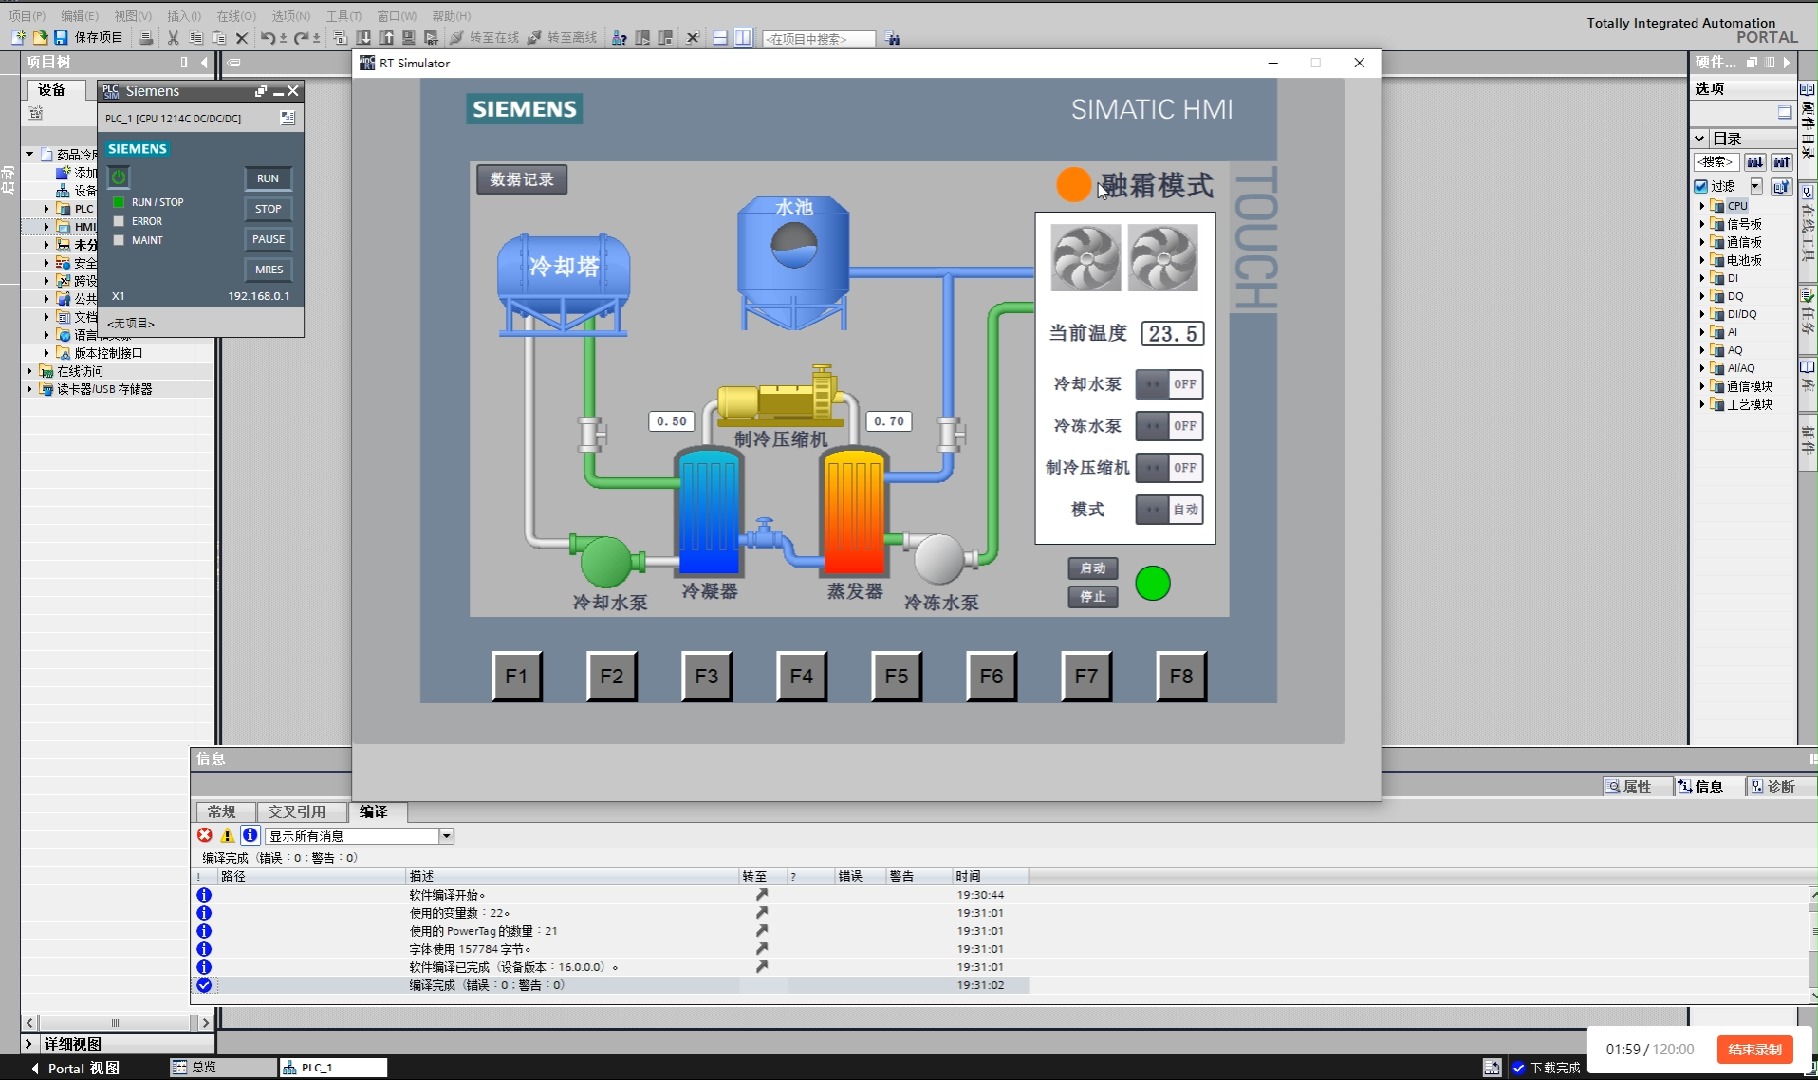Click the start runtime on PC icon
Viewport: 1818px width, 1080px height.
pos(431,38)
